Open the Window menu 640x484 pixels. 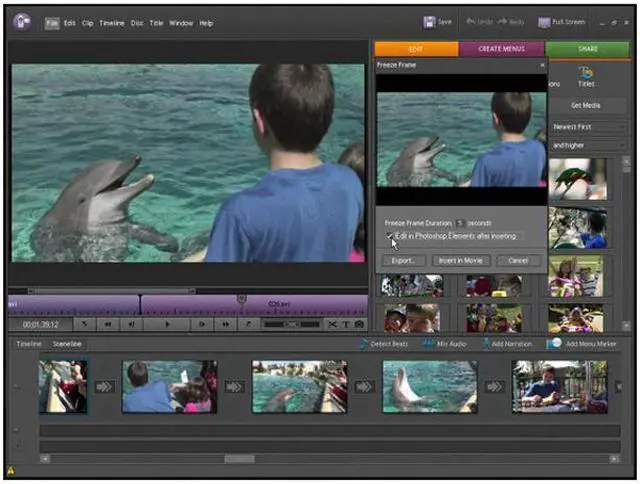click(x=181, y=23)
